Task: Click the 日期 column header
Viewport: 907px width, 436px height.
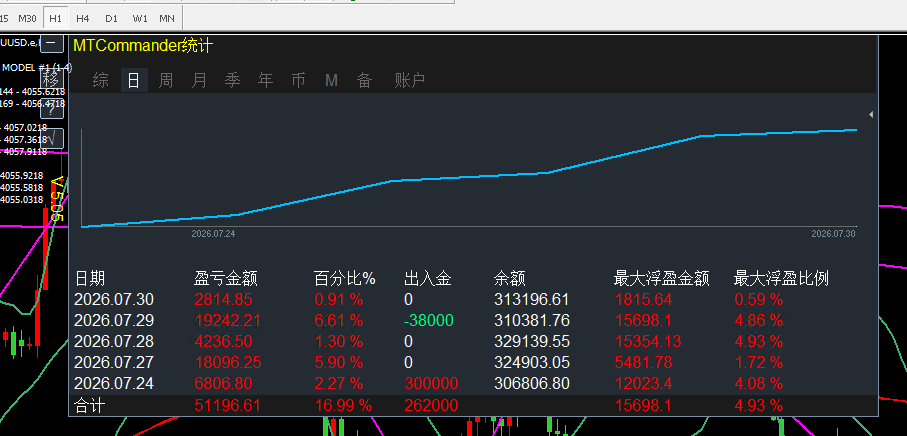Action: point(90,279)
